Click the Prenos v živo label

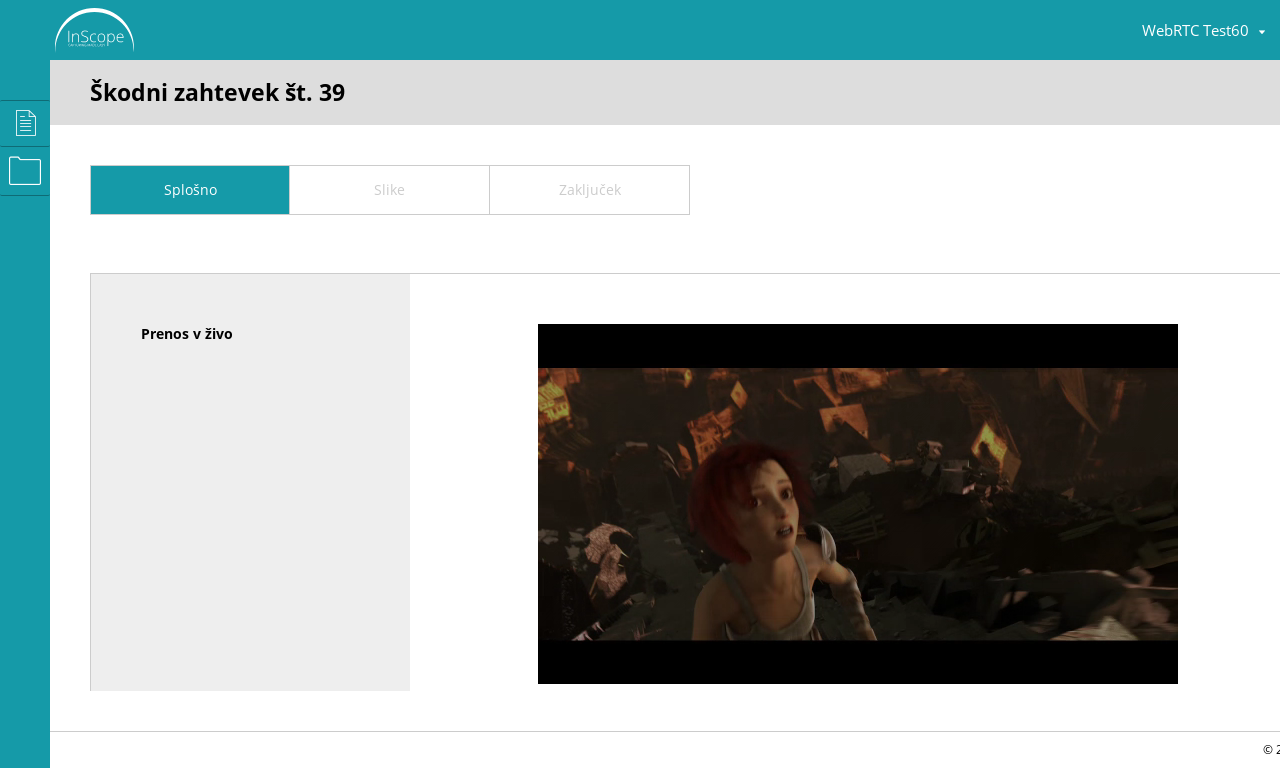187,334
